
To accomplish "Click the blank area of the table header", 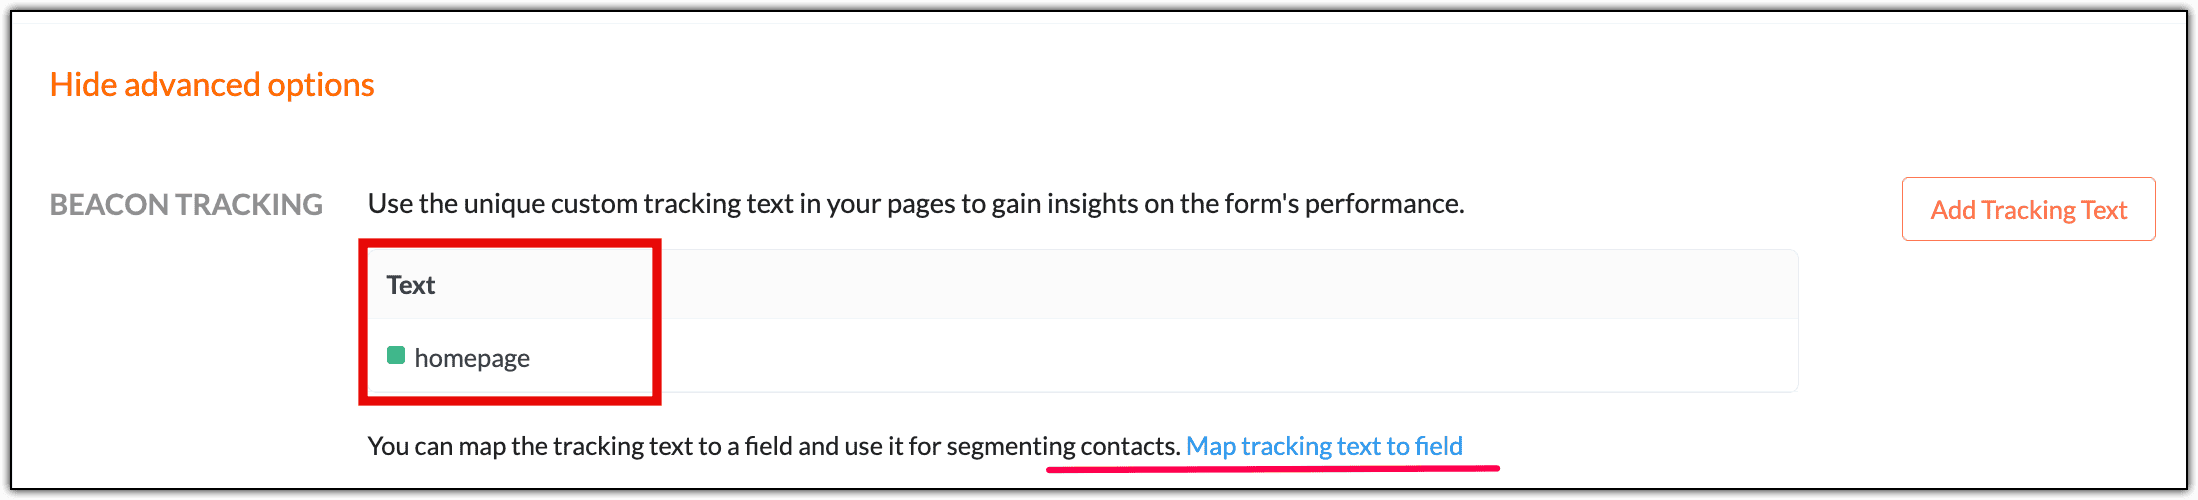I will [1200, 285].
